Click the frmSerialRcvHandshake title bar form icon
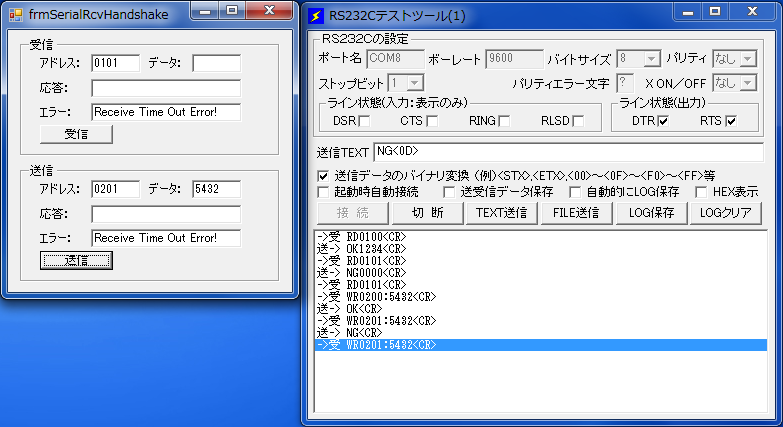This screenshot has height=427, width=783. click(x=15, y=15)
